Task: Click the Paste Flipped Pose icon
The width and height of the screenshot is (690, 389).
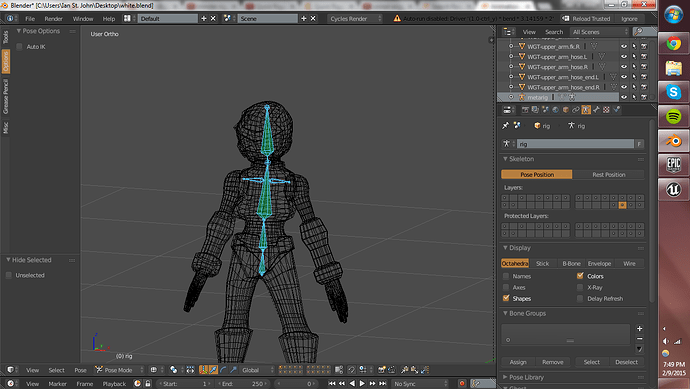Action: pyautogui.click(x=425, y=370)
